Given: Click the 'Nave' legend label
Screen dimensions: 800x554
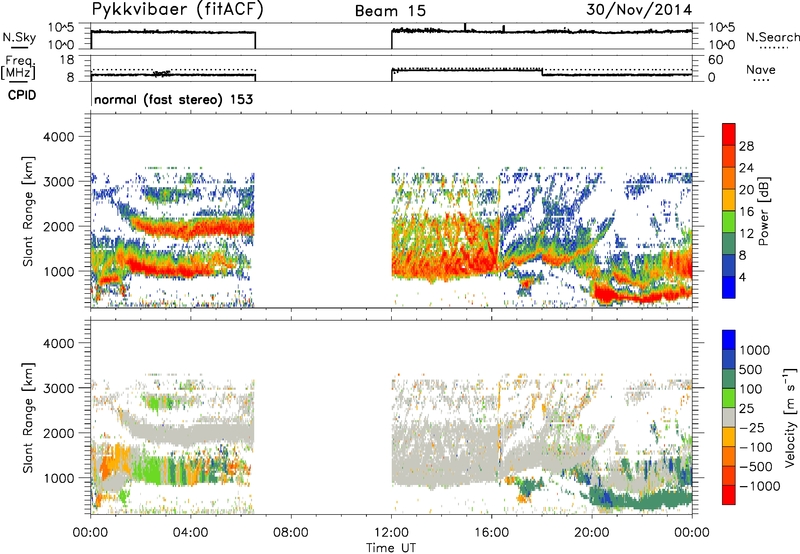Looking at the screenshot, I should [x=760, y=70].
